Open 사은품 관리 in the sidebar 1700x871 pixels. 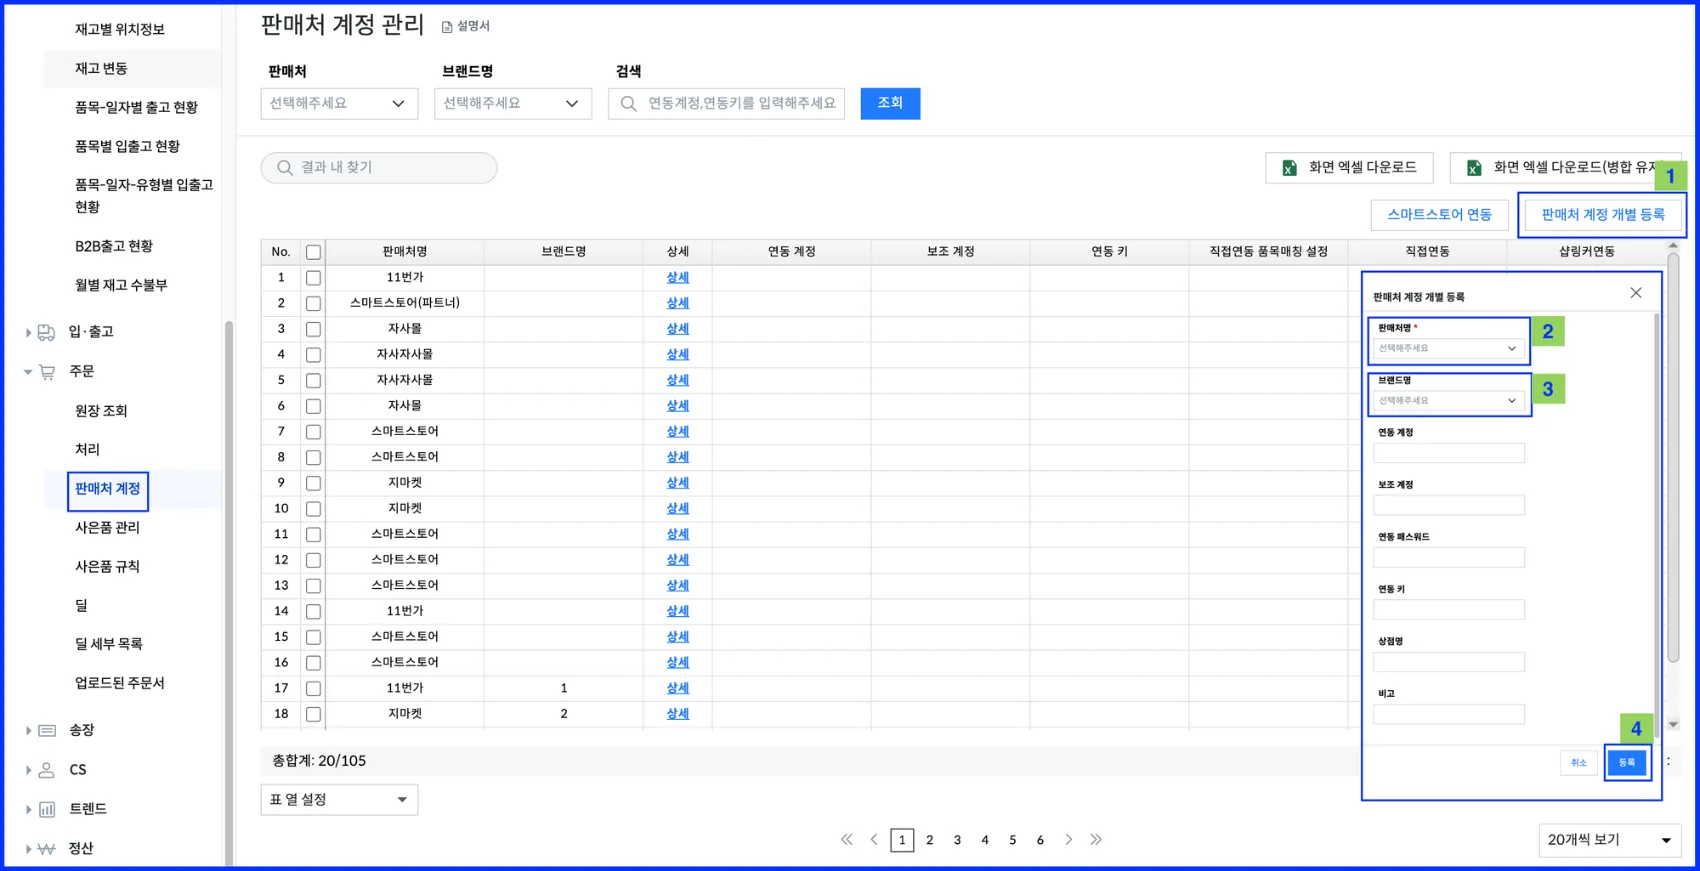(x=107, y=527)
